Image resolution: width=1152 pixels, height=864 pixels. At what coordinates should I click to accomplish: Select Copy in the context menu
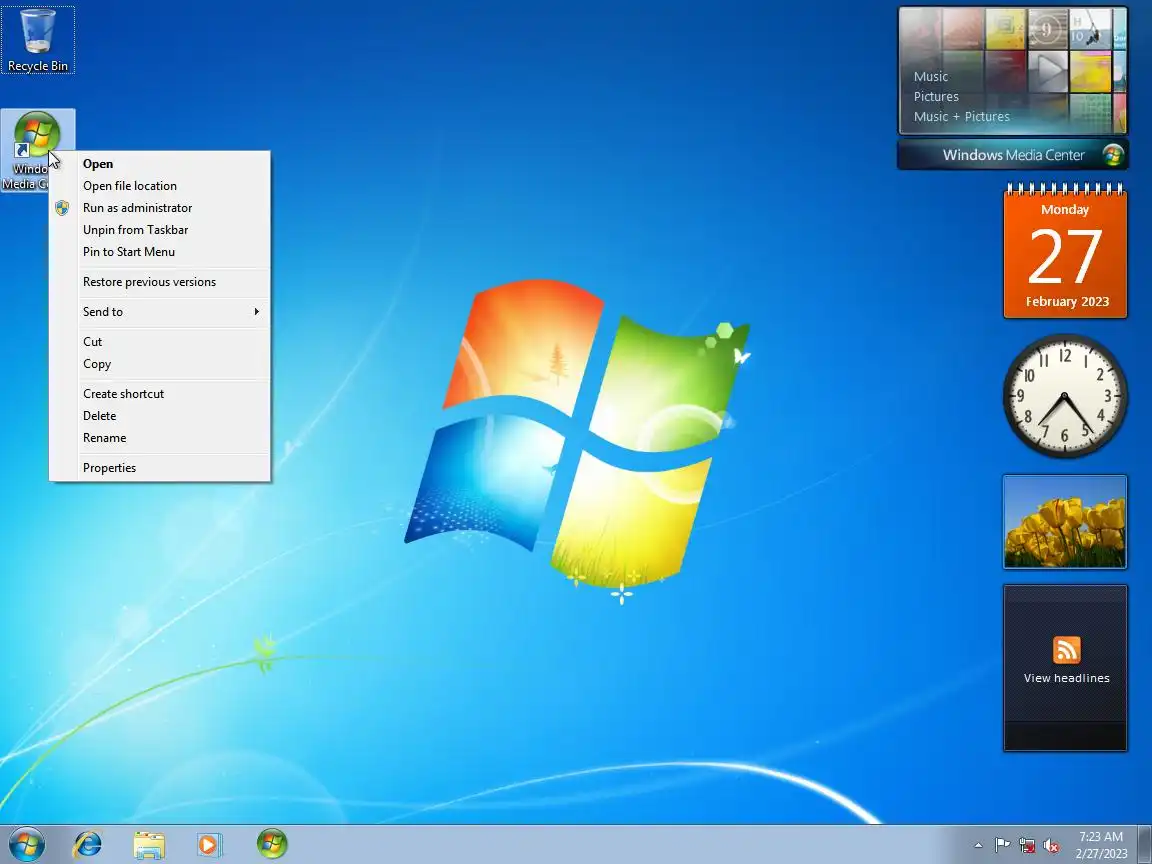(x=160, y=364)
